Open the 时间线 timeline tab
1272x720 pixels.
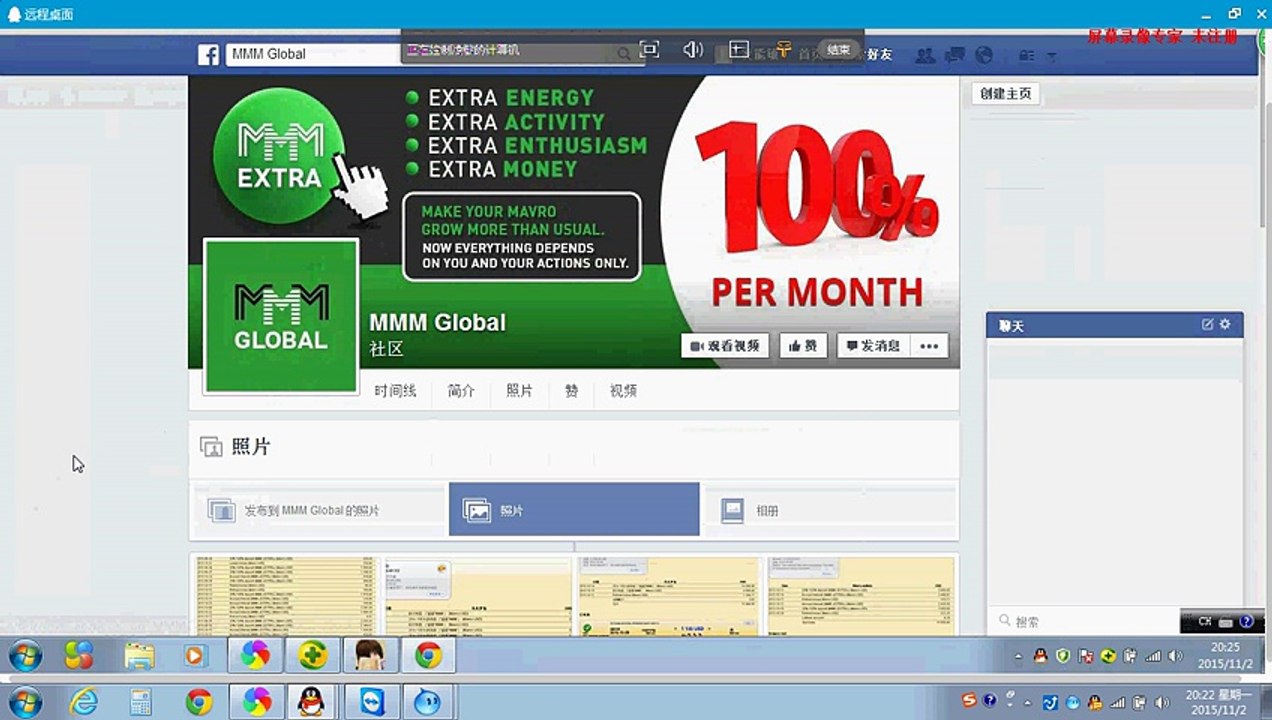pos(396,391)
